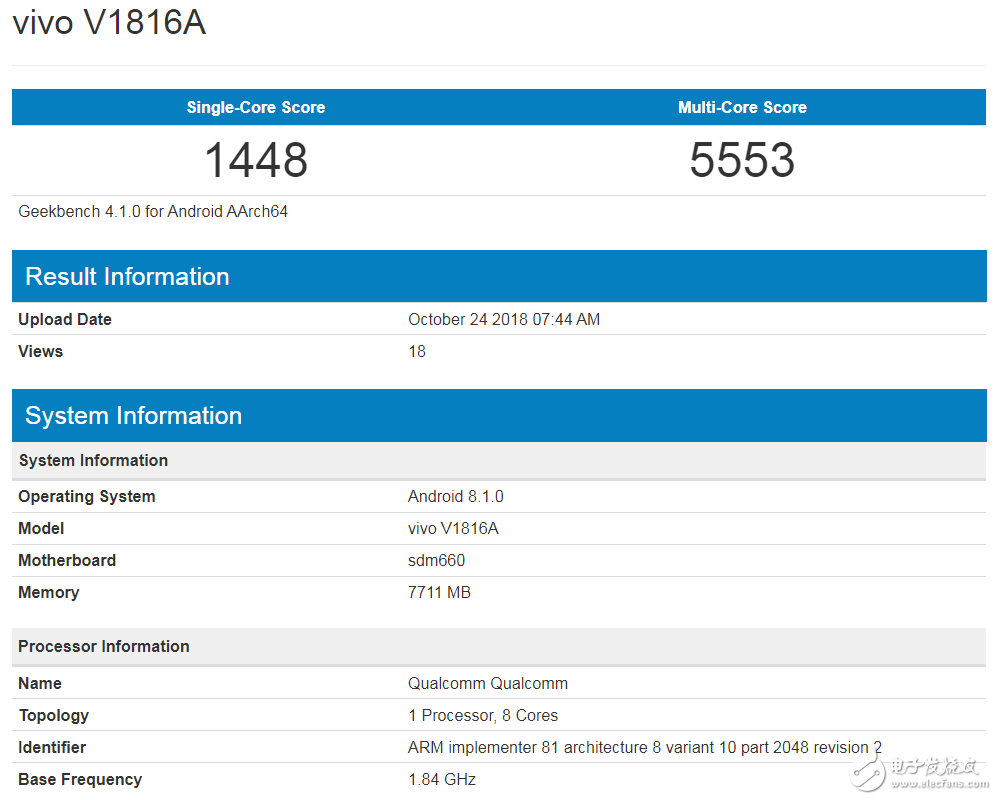This screenshot has height=800, width=997.
Task: Click the Views count of 18
Action: coord(417,351)
